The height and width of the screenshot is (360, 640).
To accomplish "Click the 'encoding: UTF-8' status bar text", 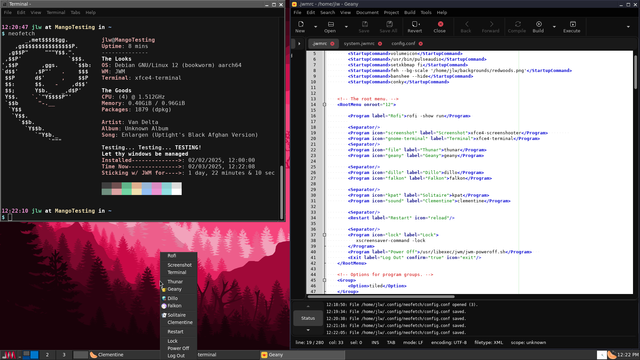I will coord(449,342).
